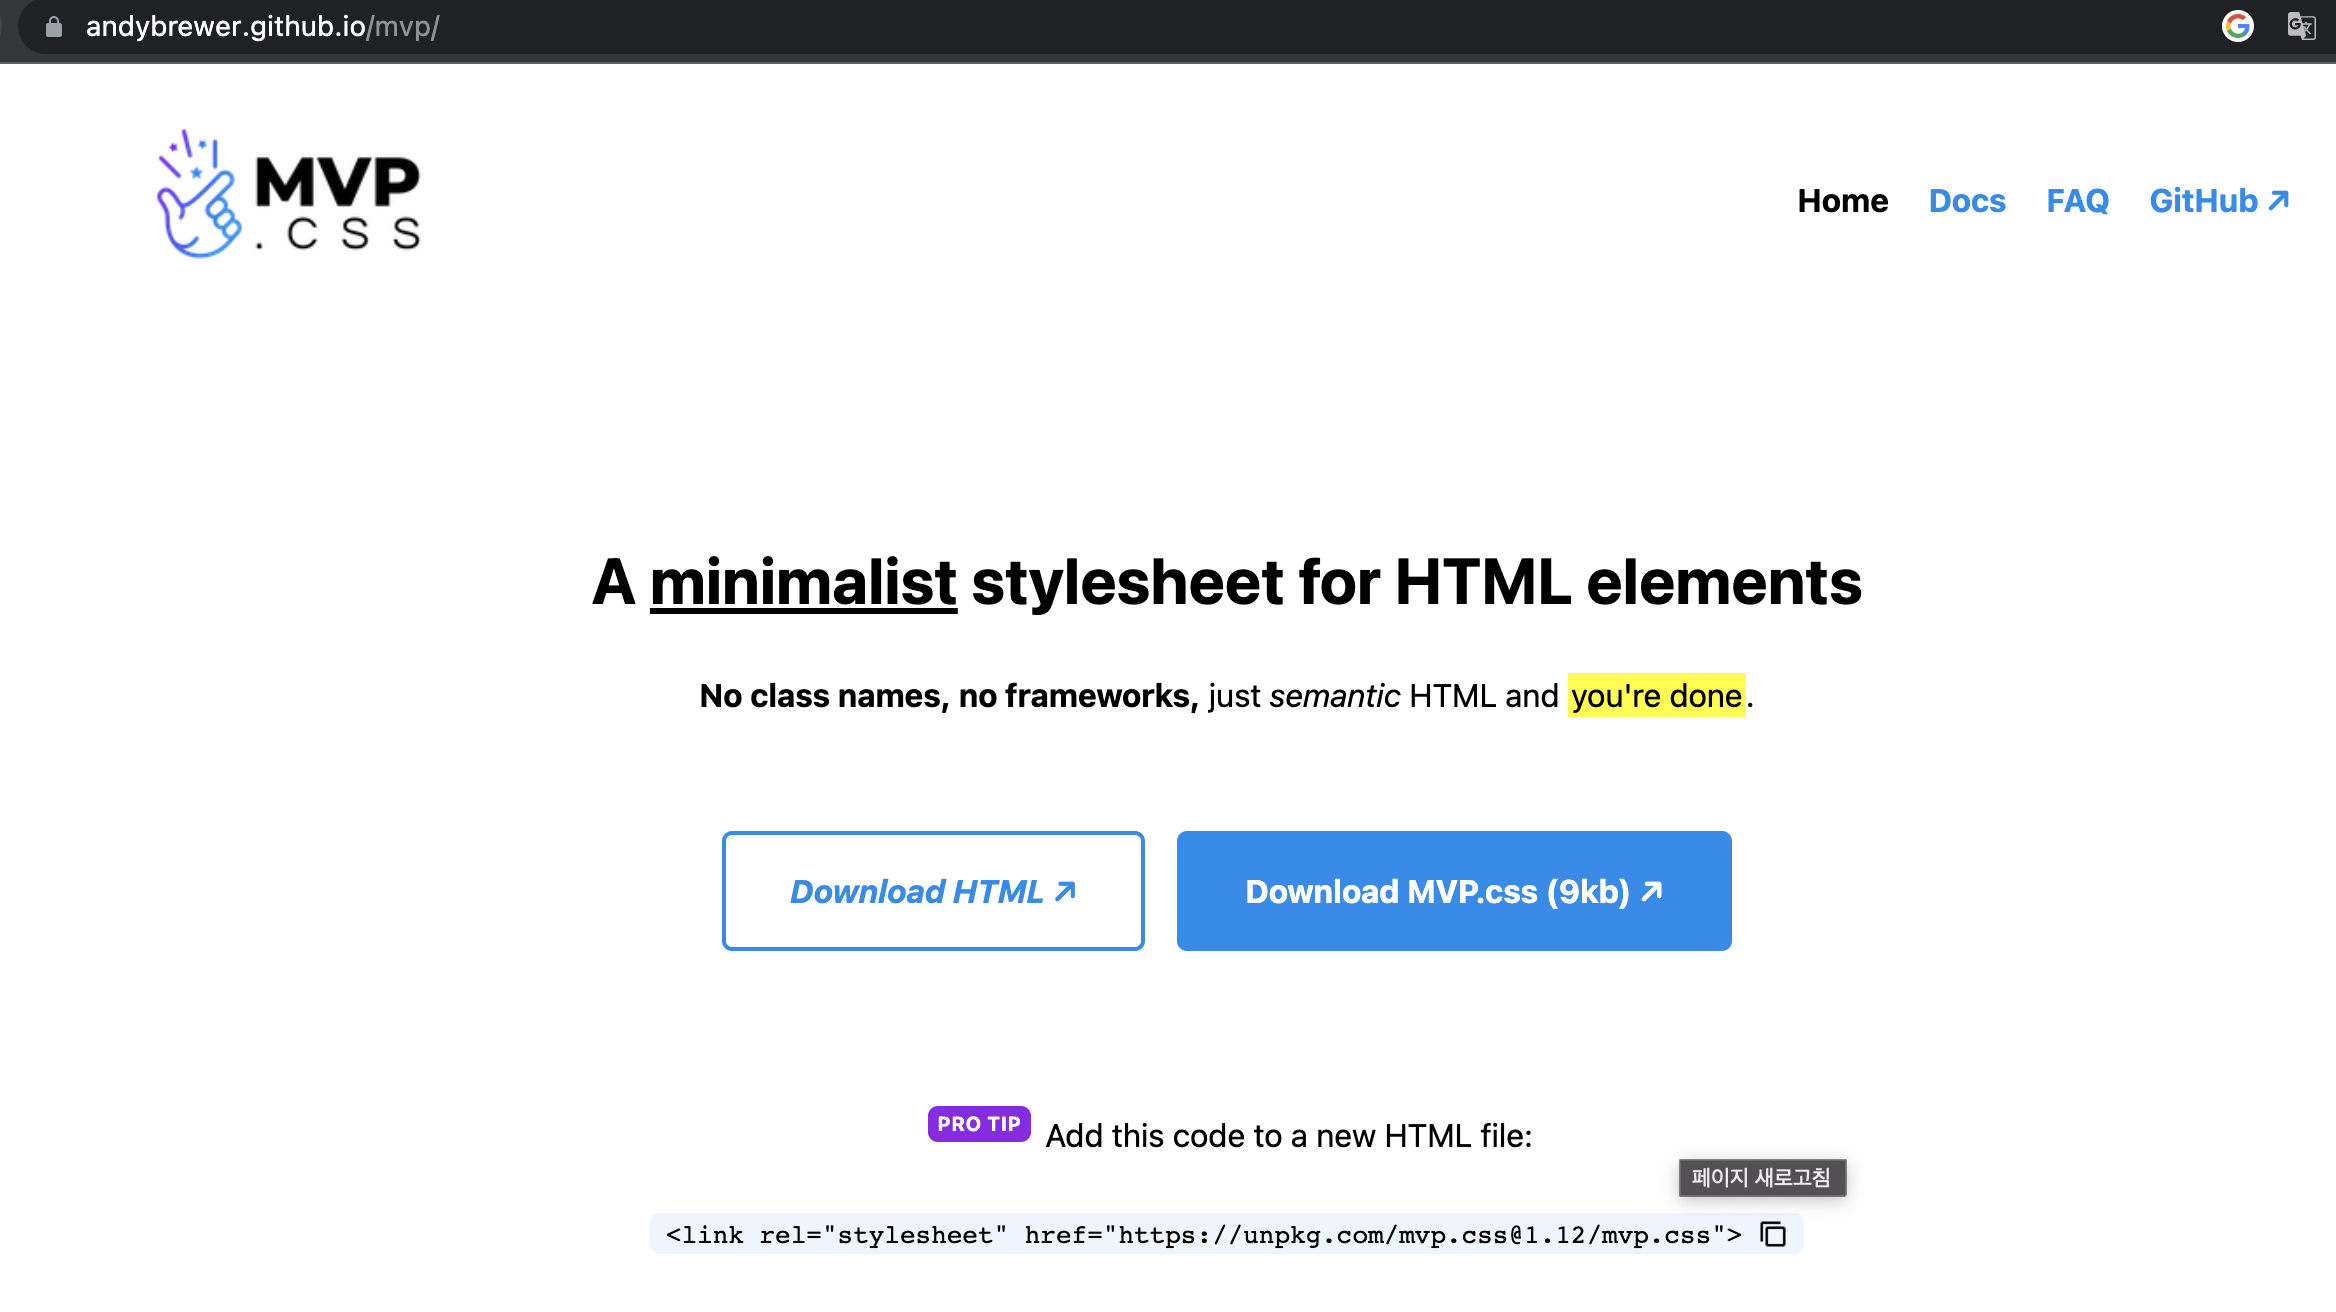The height and width of the screenshot is (1312, 2336).
Task: Click the Korean page refresh tooltip
Action: (x=1761, y=1177)
